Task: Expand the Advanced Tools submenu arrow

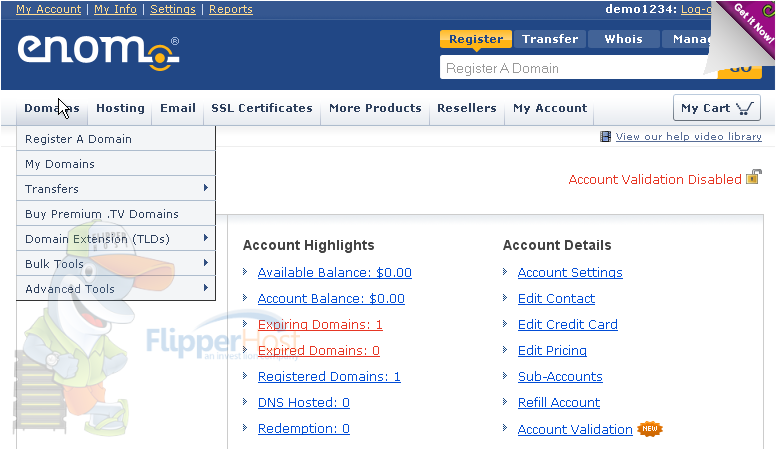Action: tap(206, 288)
